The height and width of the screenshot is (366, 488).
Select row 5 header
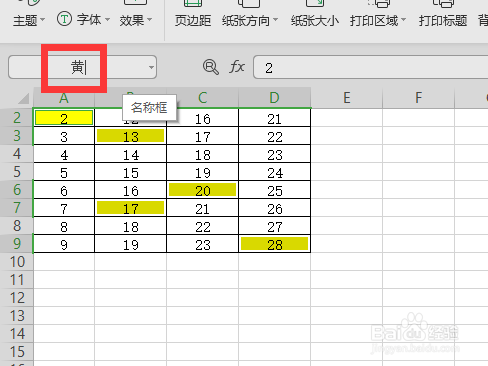point(17,172)
